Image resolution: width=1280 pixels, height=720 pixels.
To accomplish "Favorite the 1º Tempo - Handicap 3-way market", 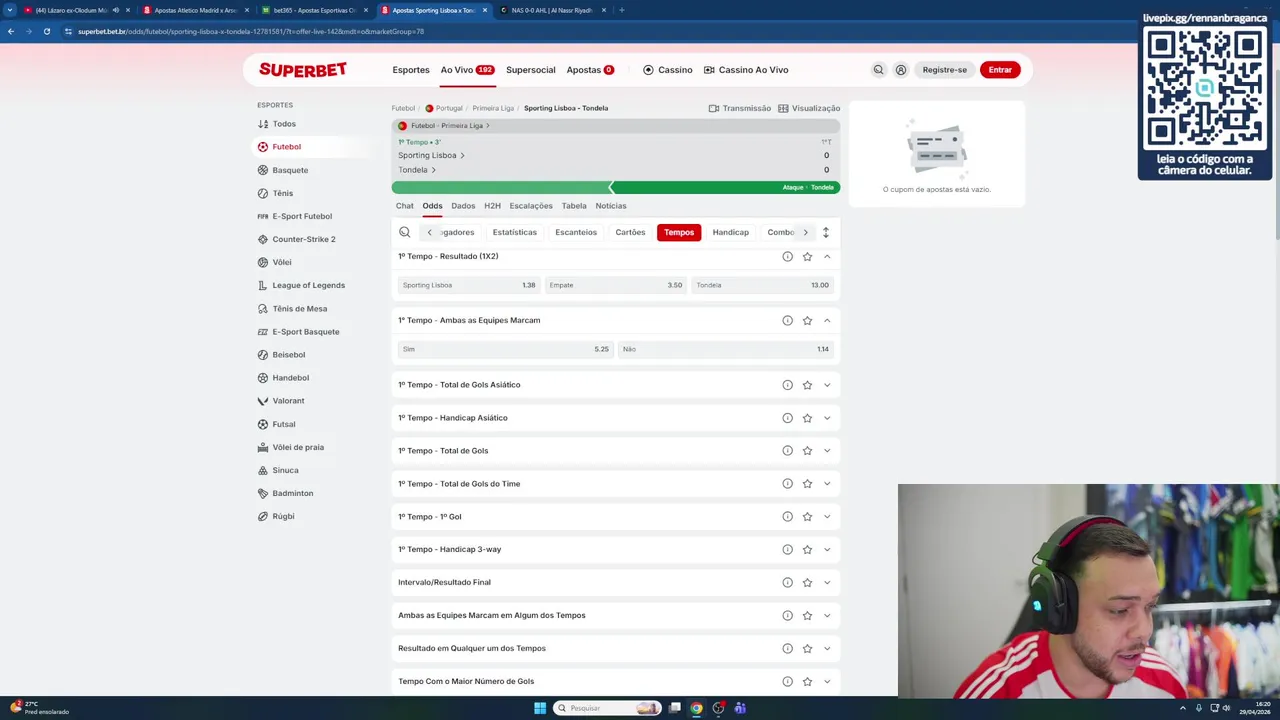I will (x=807, y=550).
